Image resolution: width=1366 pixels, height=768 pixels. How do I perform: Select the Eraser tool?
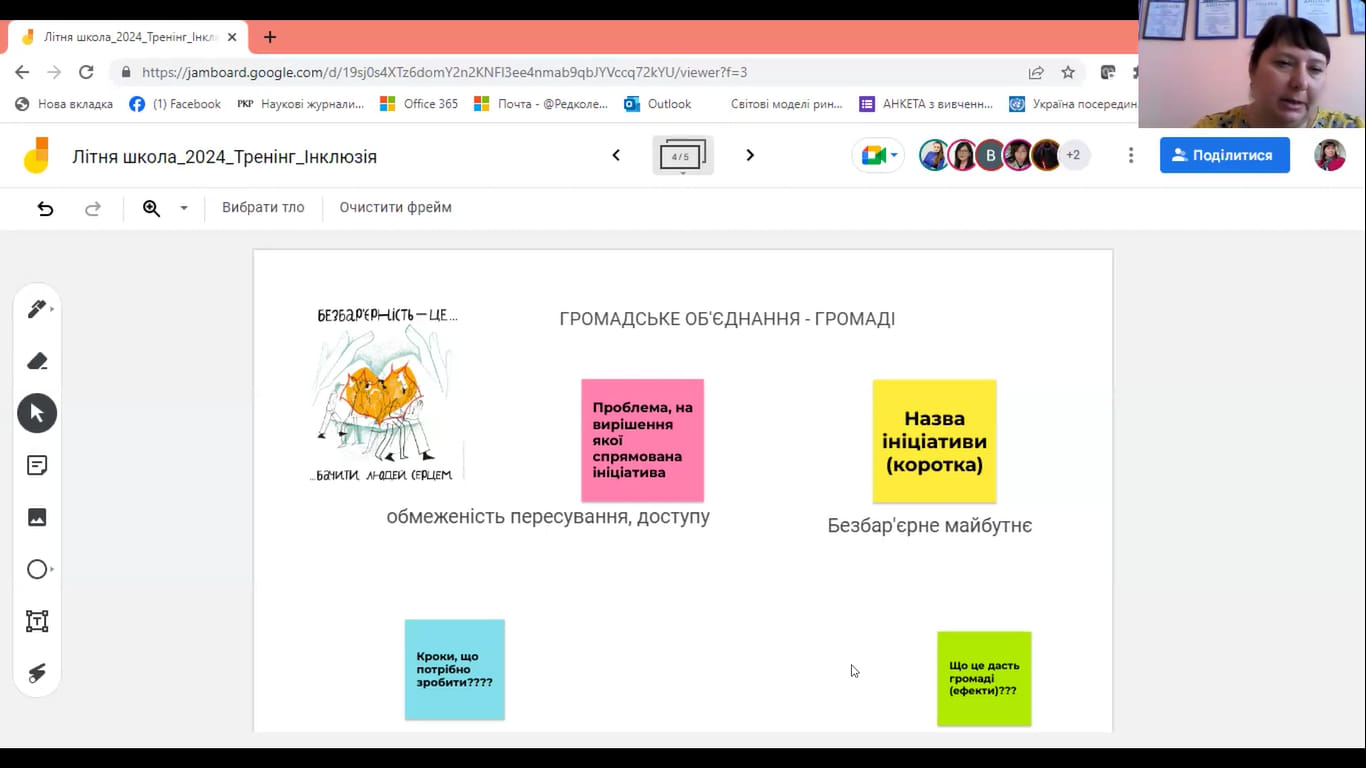pyautogui.click(x=37, y=361)
